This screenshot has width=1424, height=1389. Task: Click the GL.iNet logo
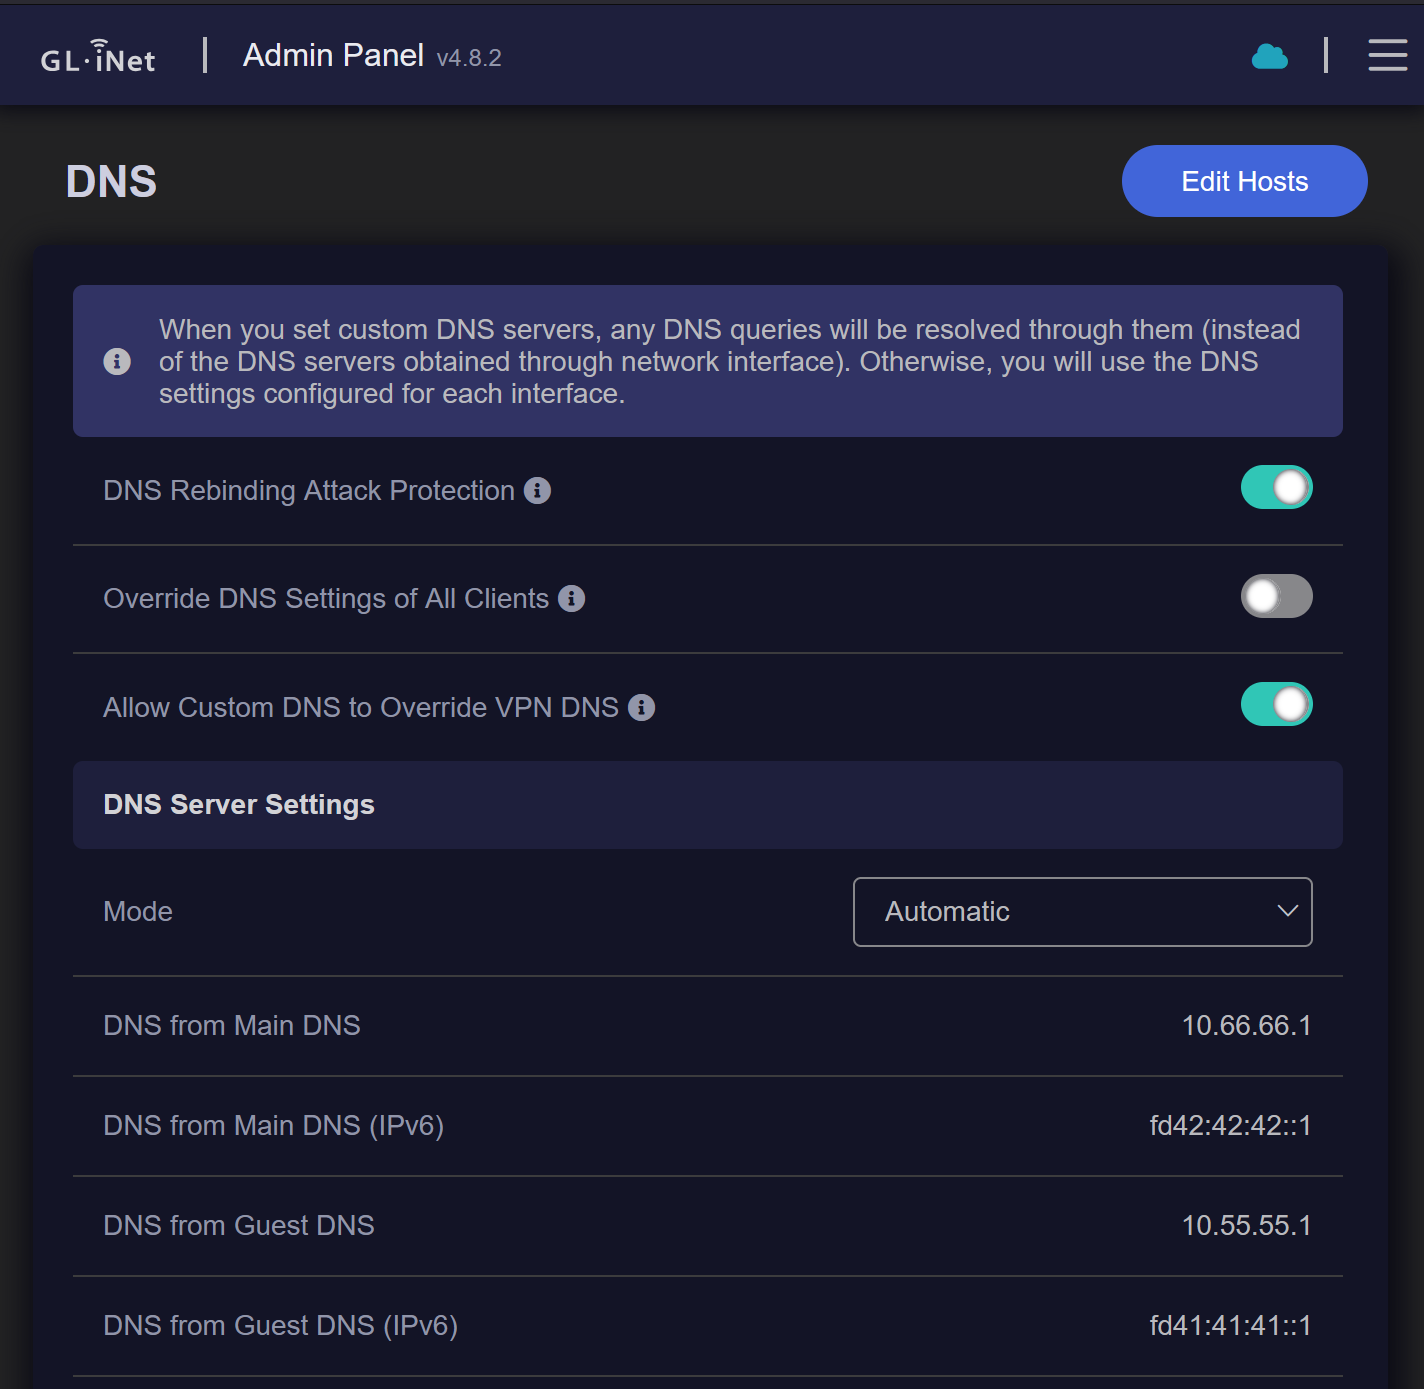(98, 57)
